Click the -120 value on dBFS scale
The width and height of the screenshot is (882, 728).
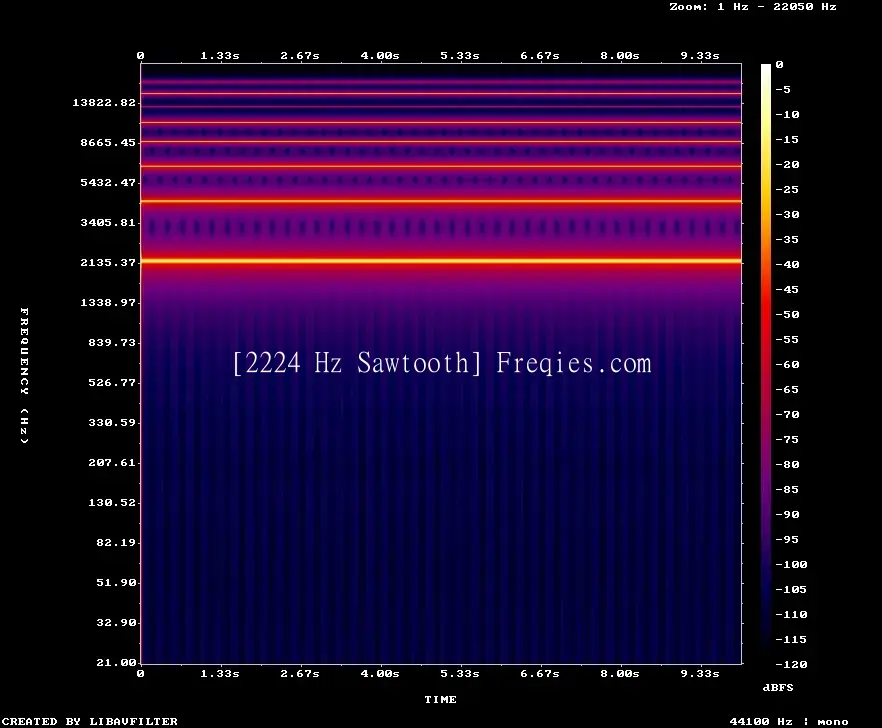[x=791, y=664]
